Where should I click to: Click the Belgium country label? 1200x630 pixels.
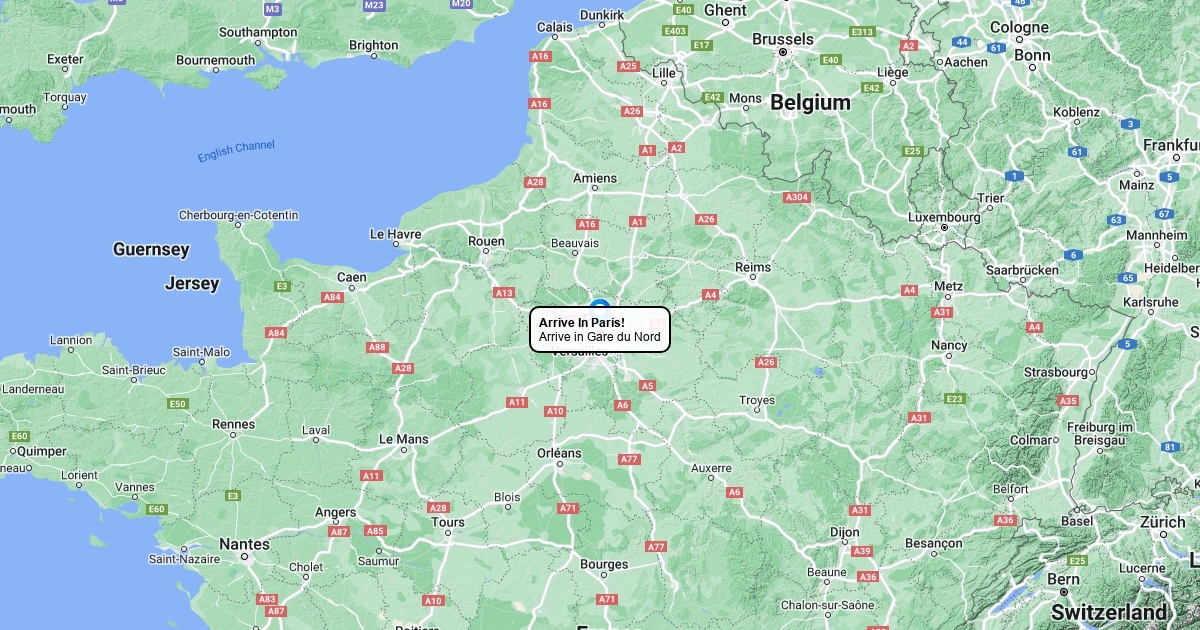(x=810, y=102)
